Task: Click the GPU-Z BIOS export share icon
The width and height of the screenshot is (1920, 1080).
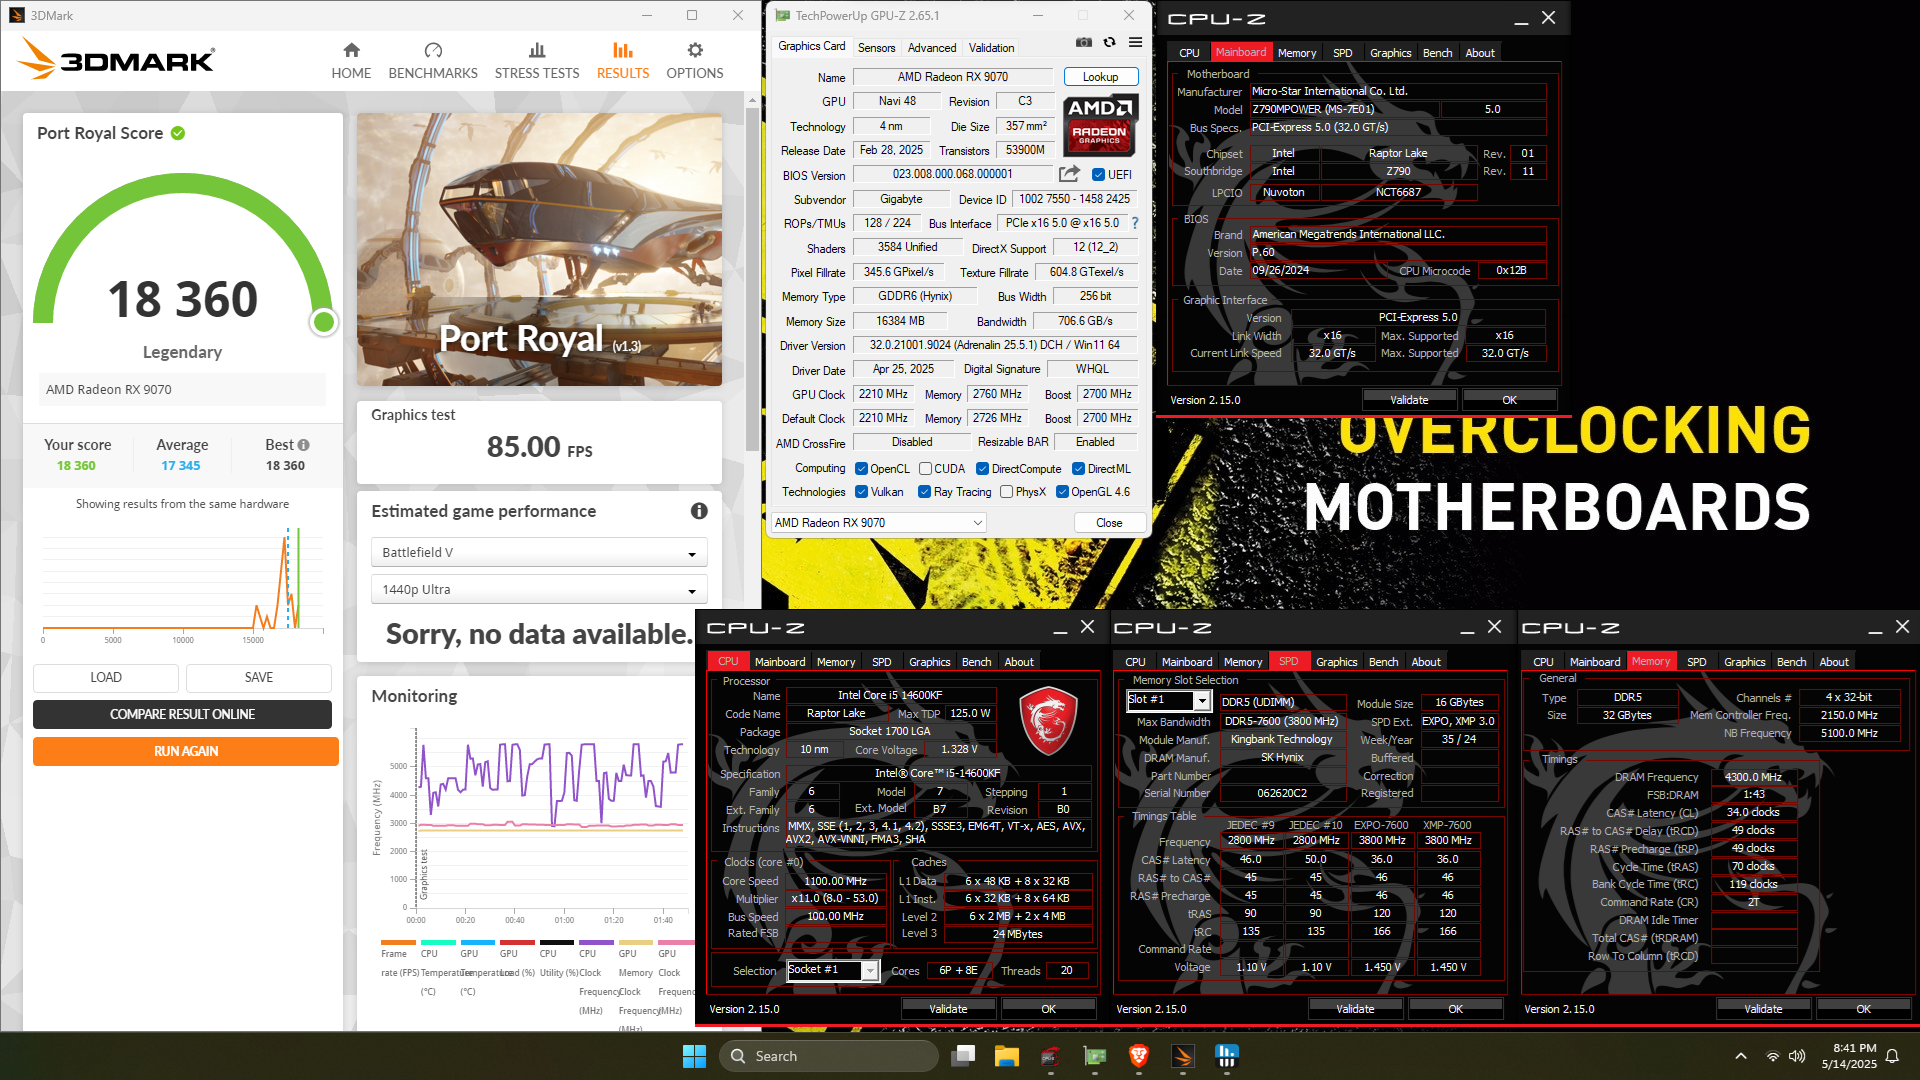Action: pos(1069,174)
